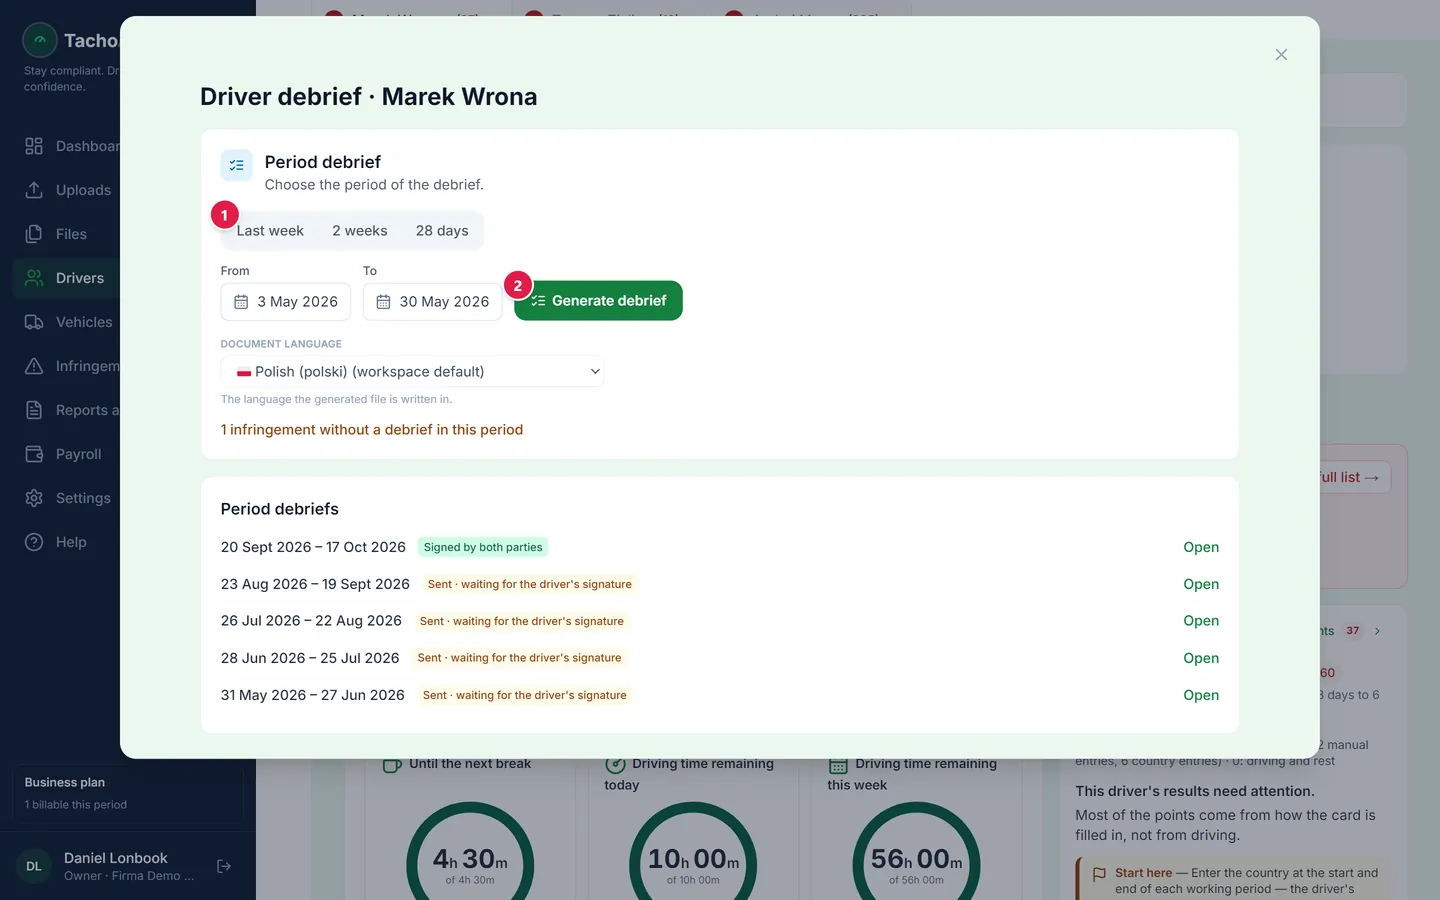Click the infringement without a debrief notice
Image resolution: width=1440 pixels, height=900 pixels.
click(x=372, y=430)
